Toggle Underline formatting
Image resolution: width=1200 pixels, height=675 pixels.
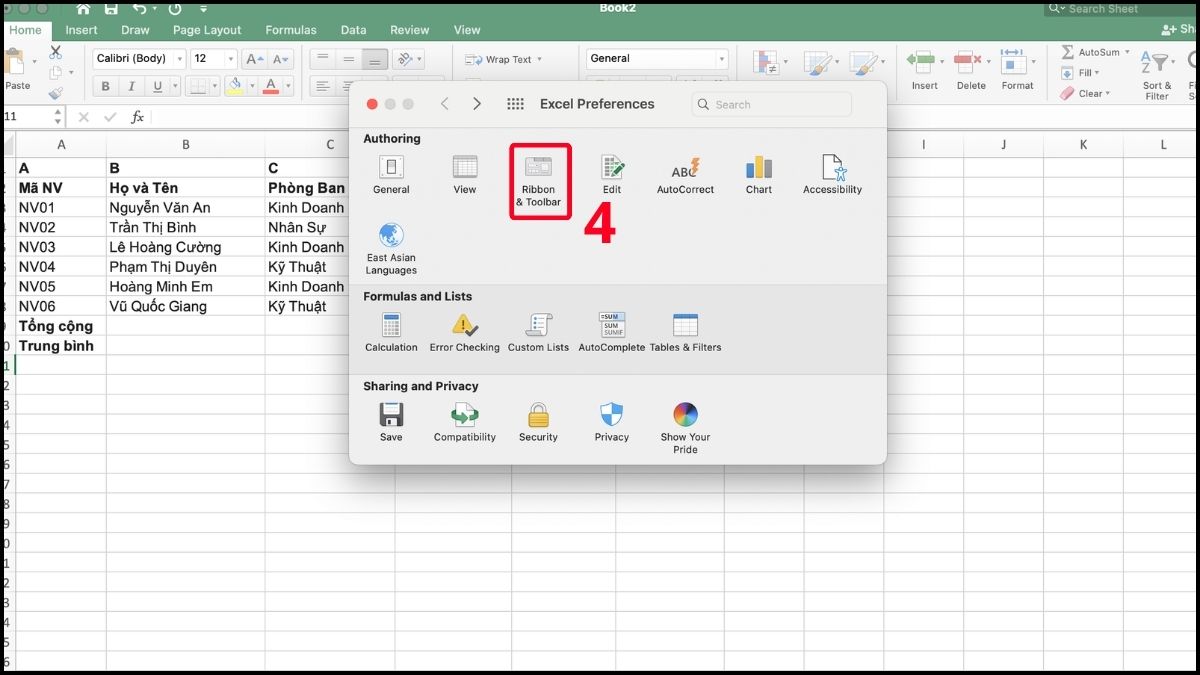tap(156, 87)
